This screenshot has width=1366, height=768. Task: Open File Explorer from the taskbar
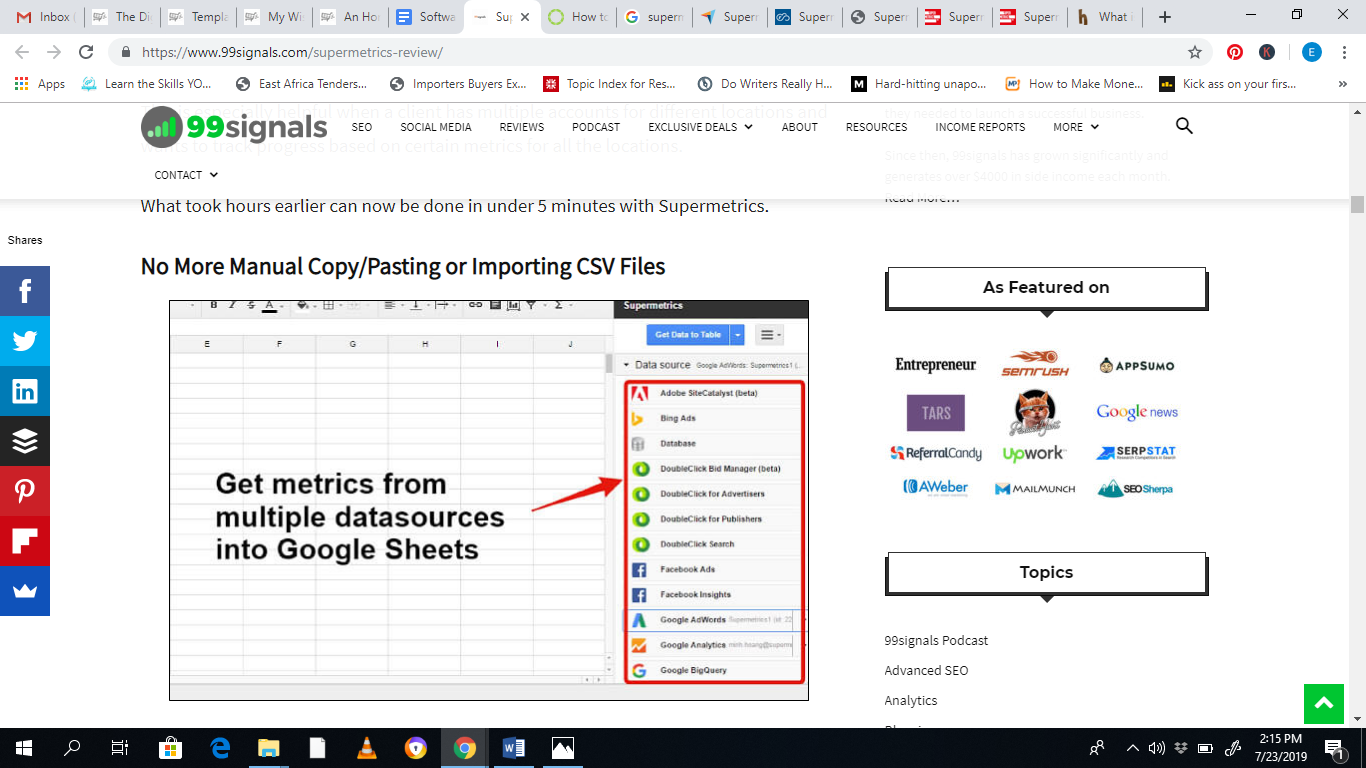(269, 748)
